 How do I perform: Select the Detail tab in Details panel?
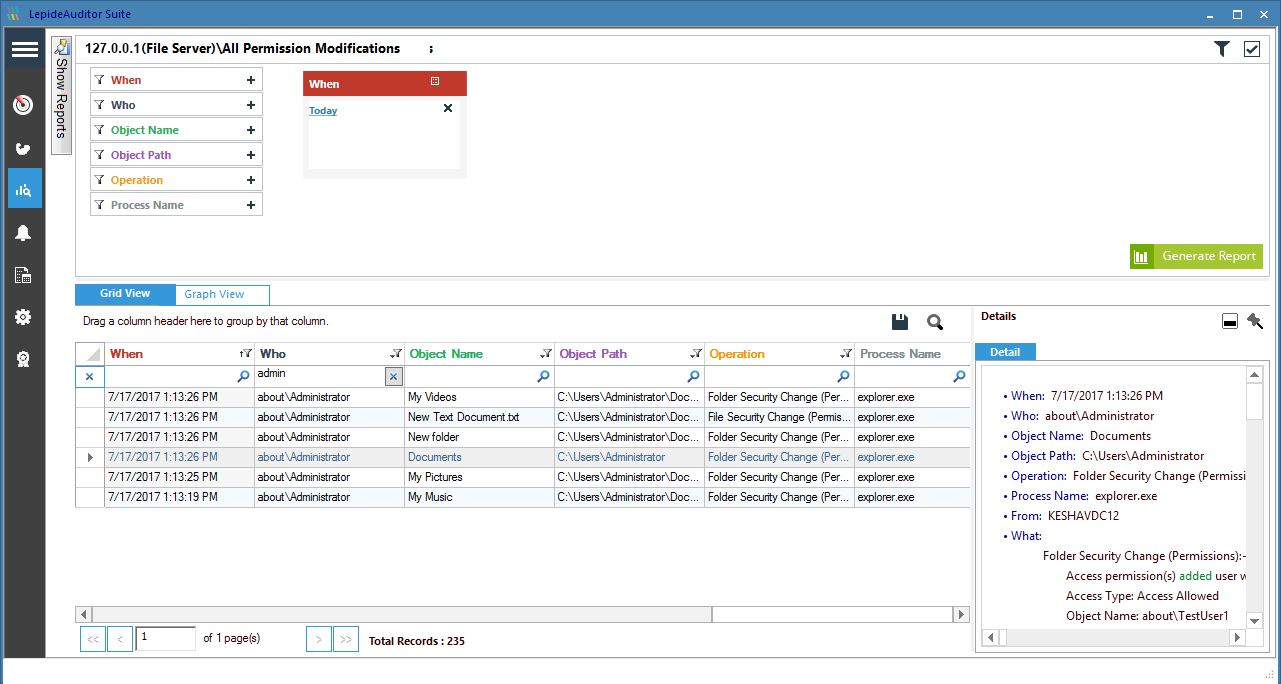(x=1005, y=352)
